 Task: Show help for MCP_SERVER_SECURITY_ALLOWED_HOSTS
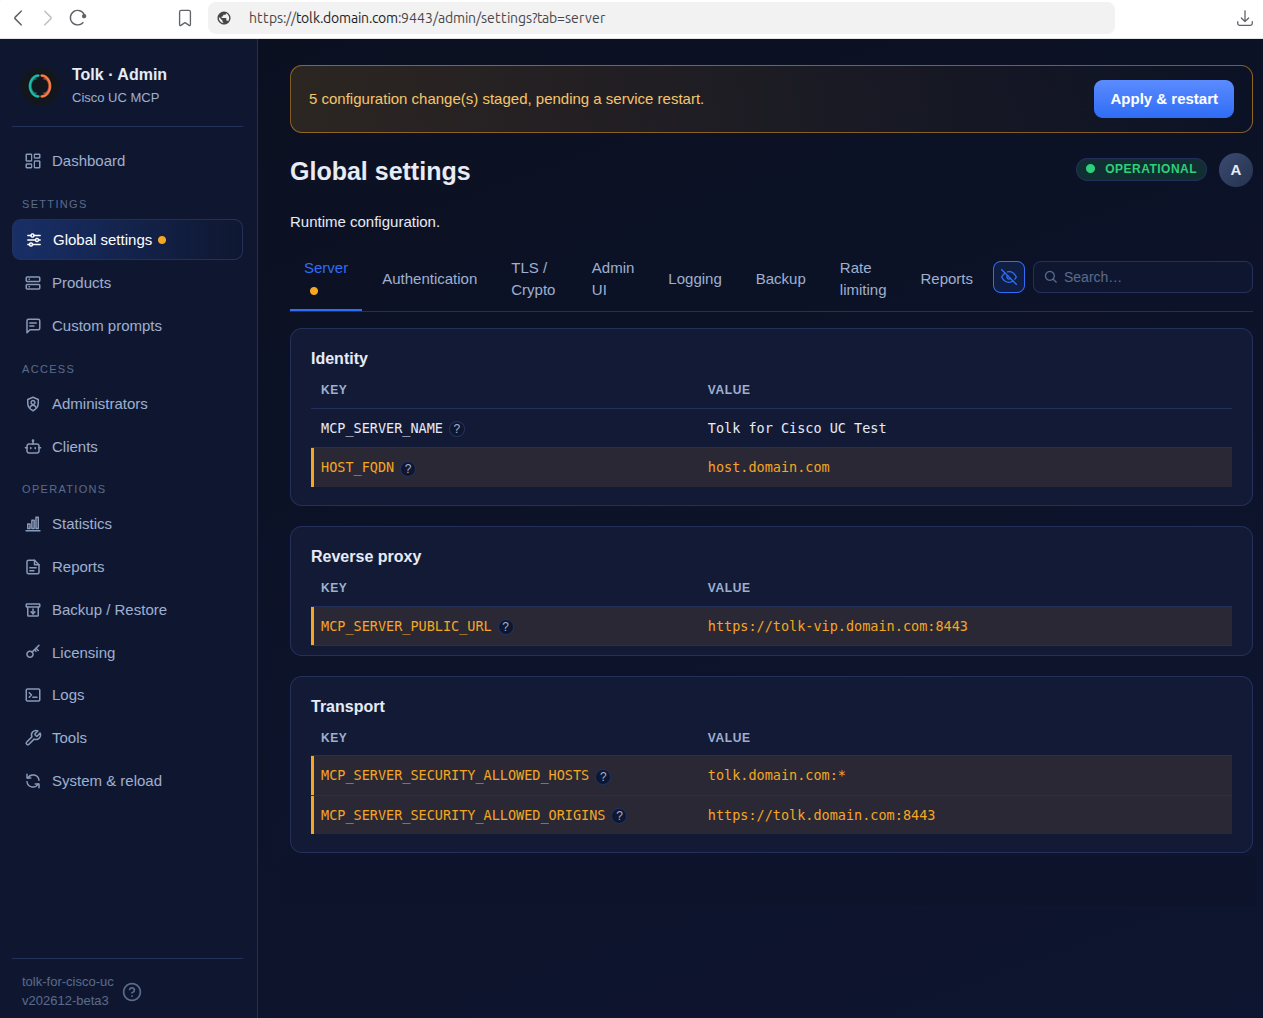tap(603, 776)
